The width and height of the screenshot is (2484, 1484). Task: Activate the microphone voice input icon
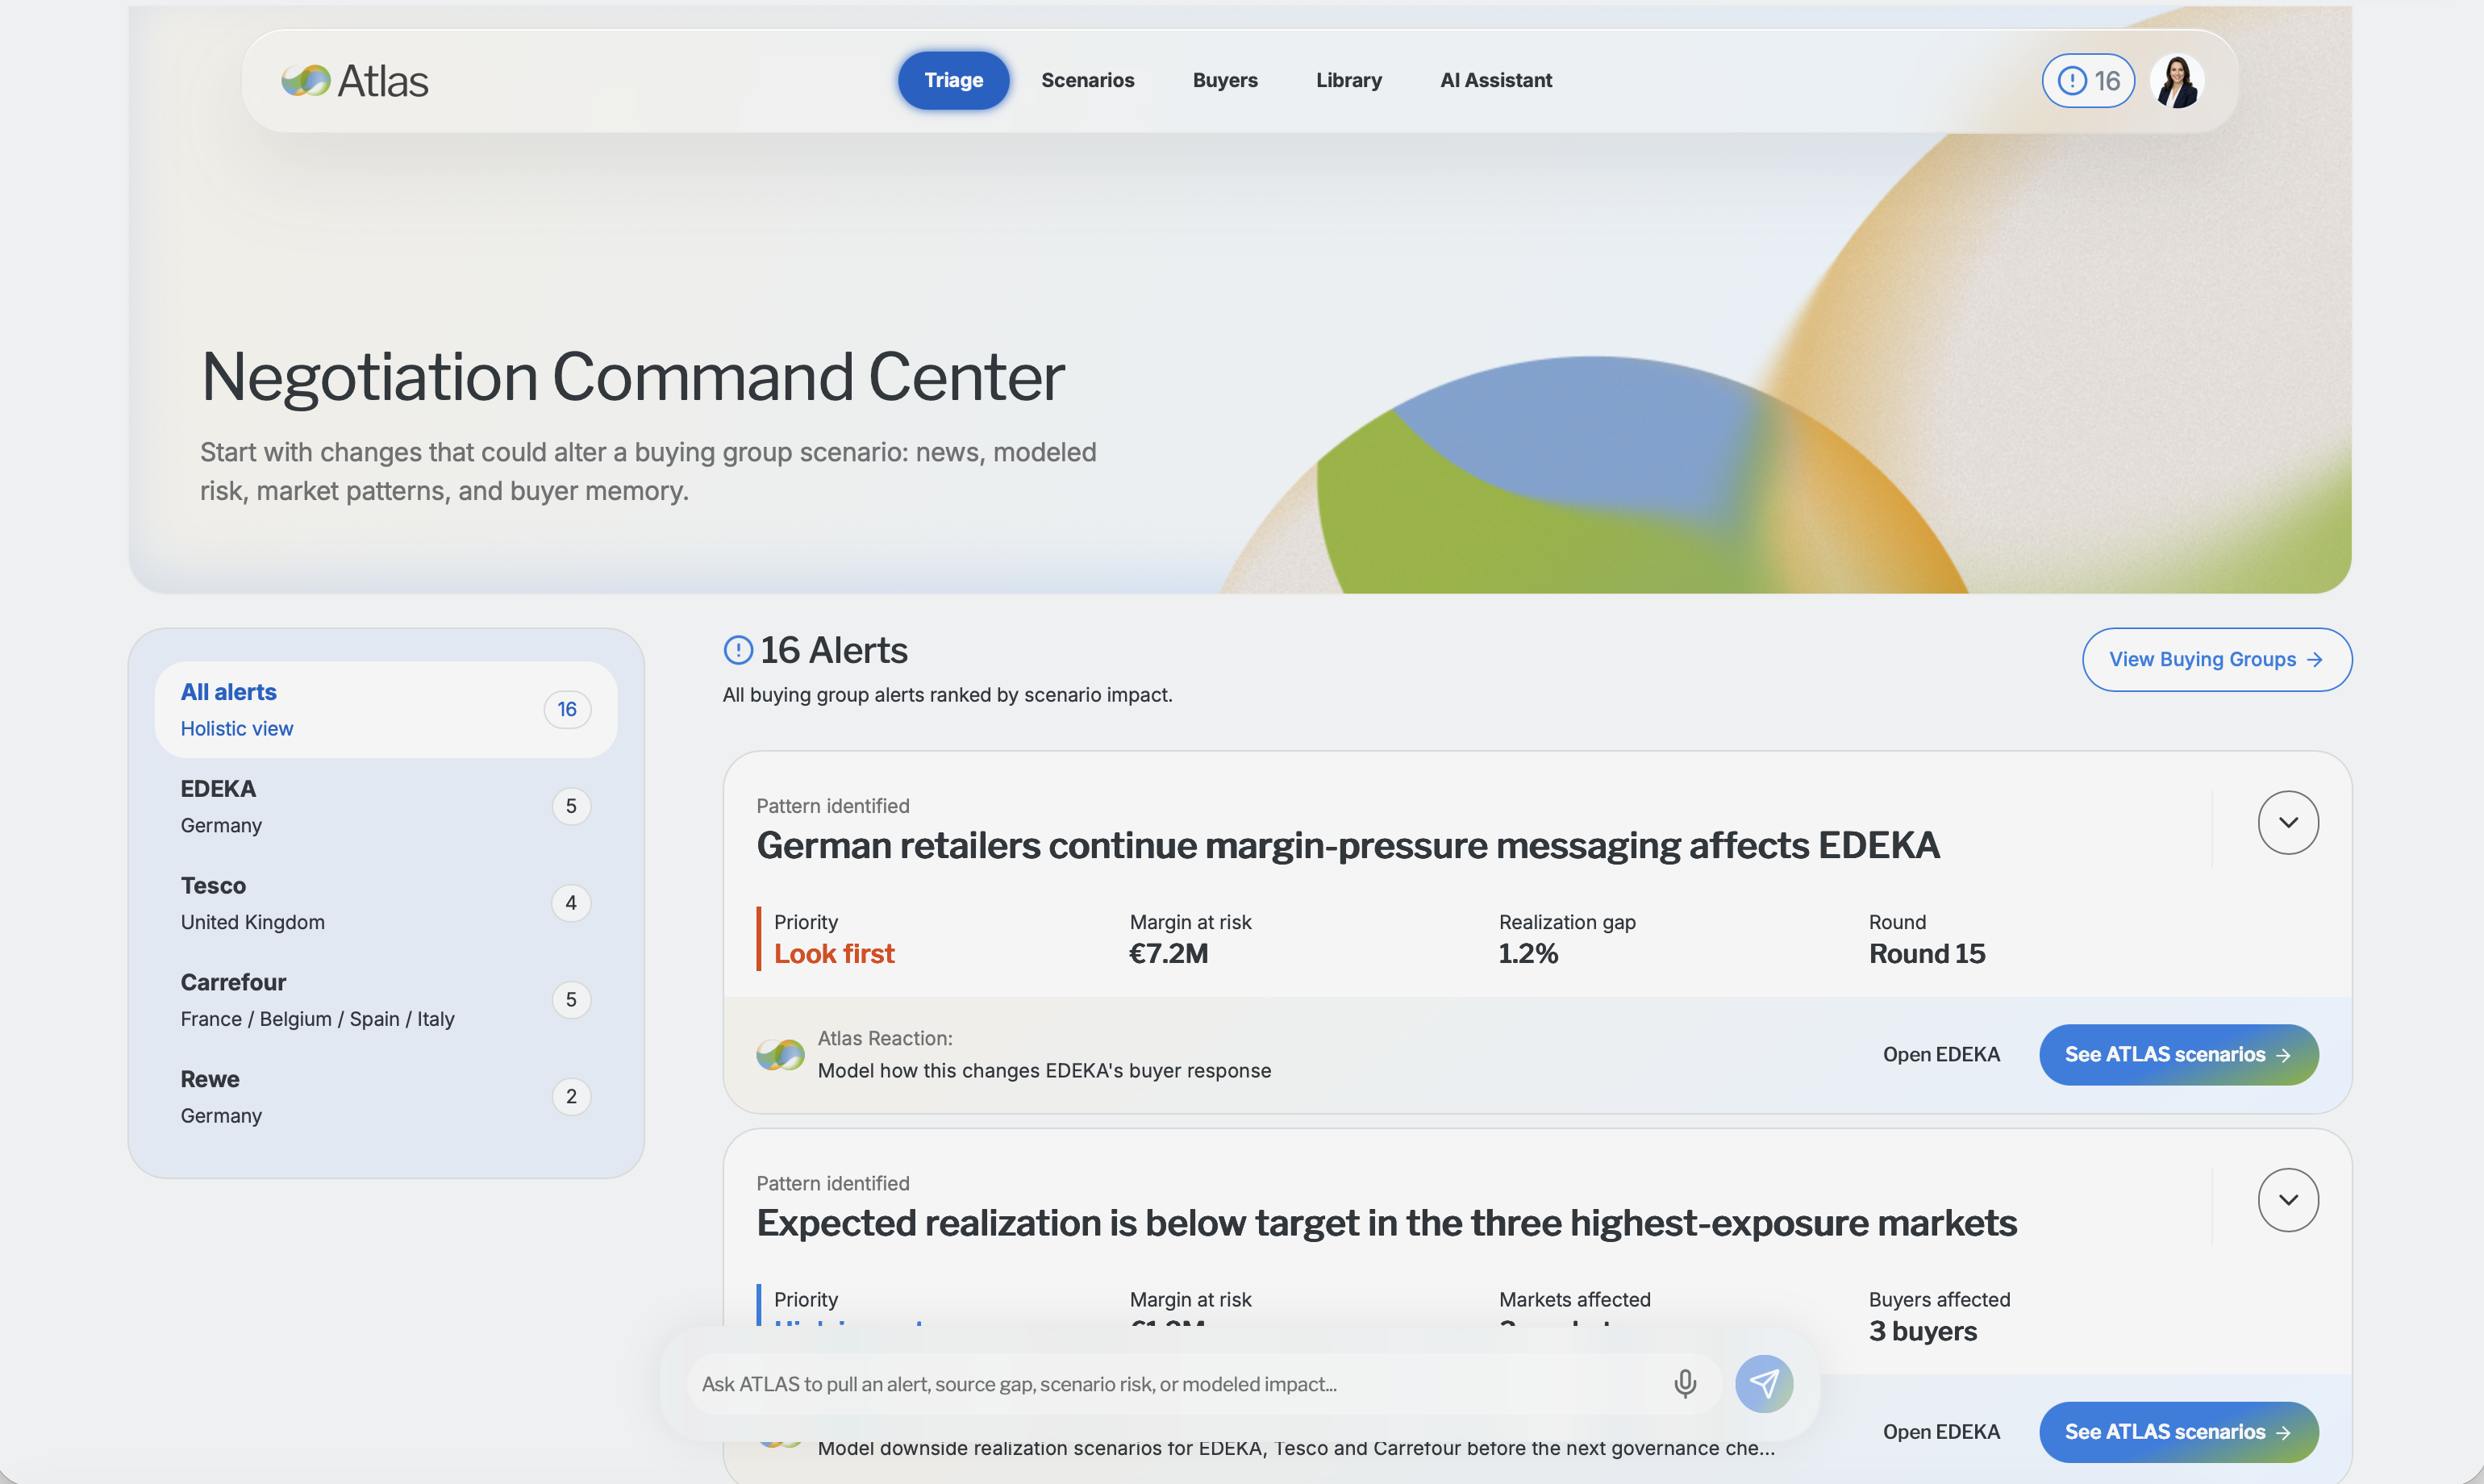point(1685,1384)
